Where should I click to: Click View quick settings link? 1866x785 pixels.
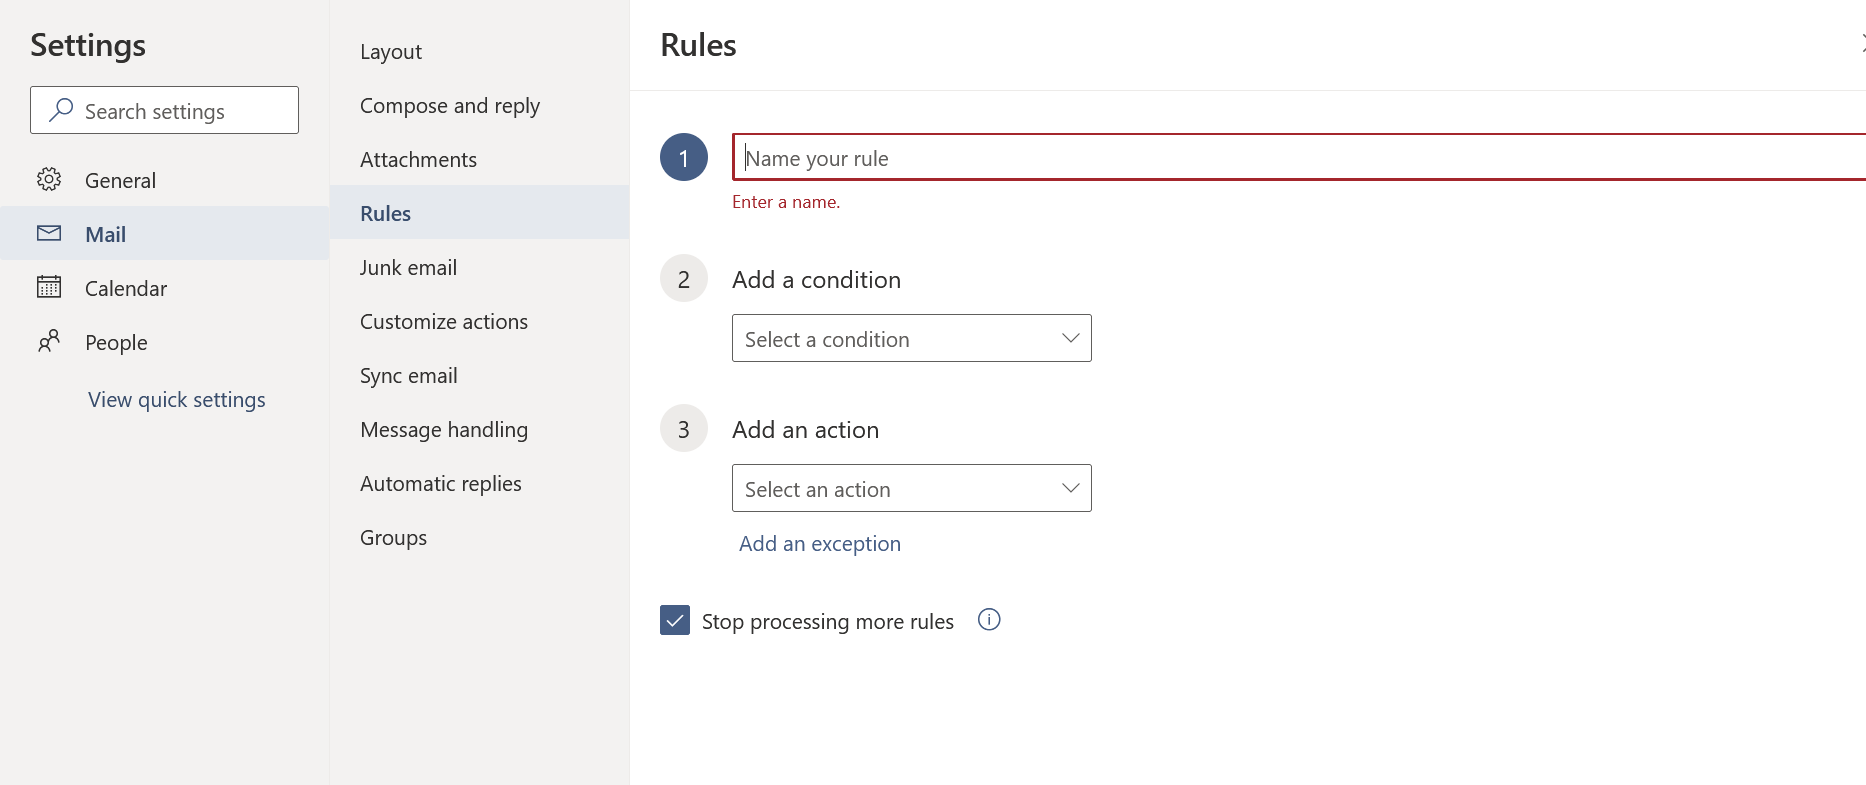[x=177, y=400]
